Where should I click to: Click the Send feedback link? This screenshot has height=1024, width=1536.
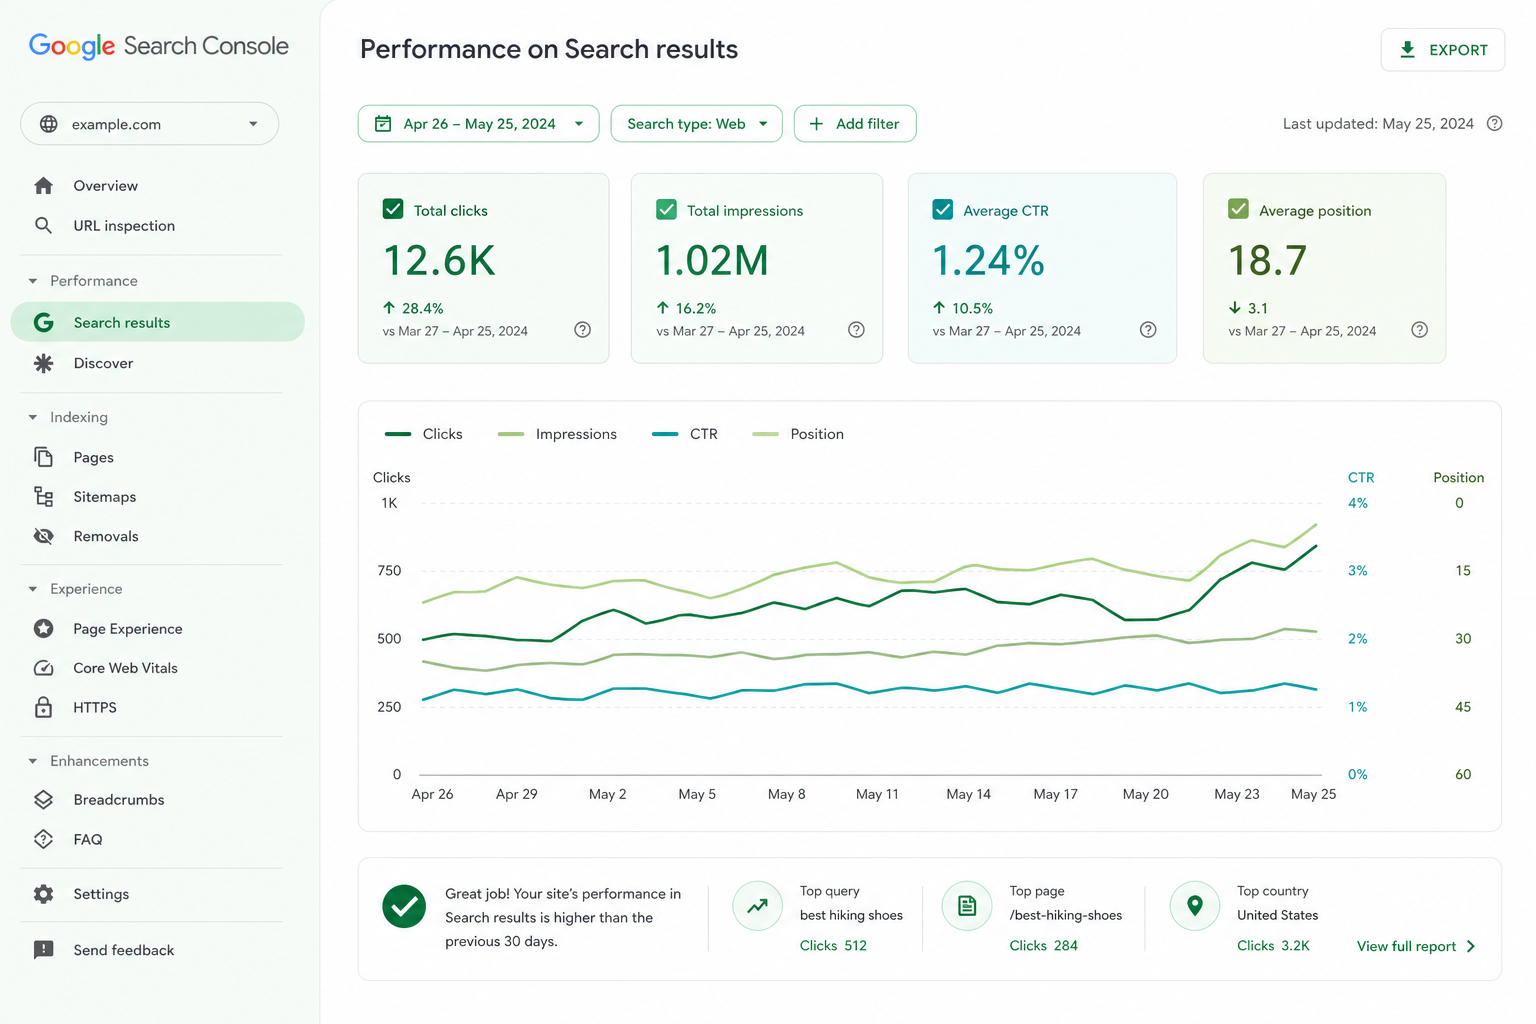(123, 950)
